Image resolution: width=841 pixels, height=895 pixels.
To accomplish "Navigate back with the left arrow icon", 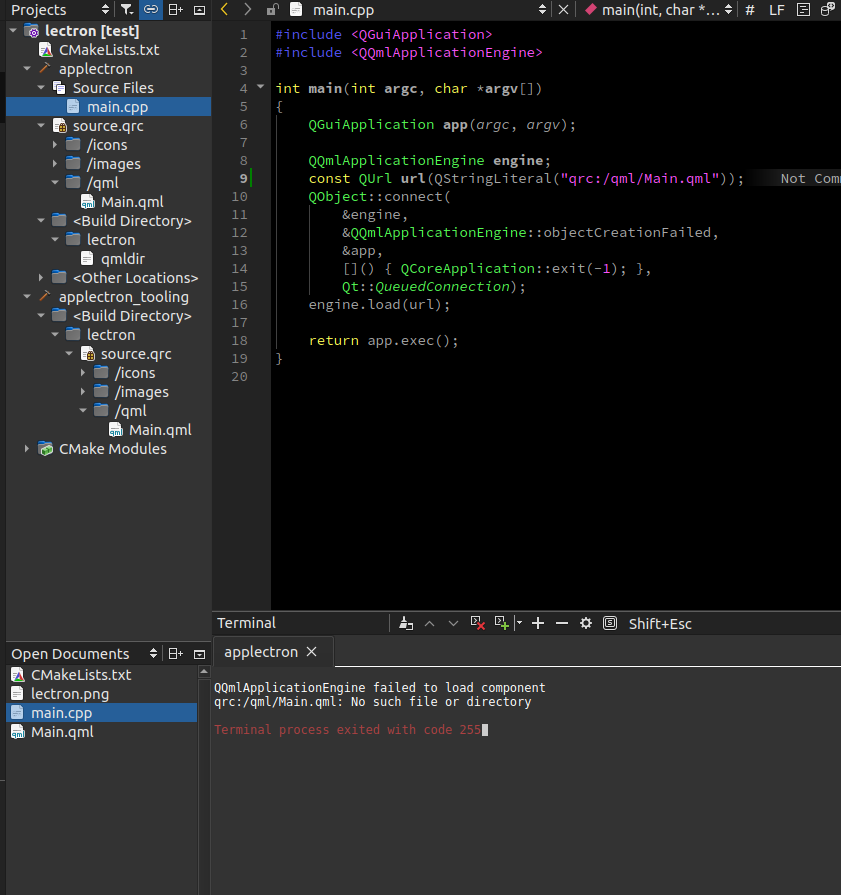I will pos(224,9).
